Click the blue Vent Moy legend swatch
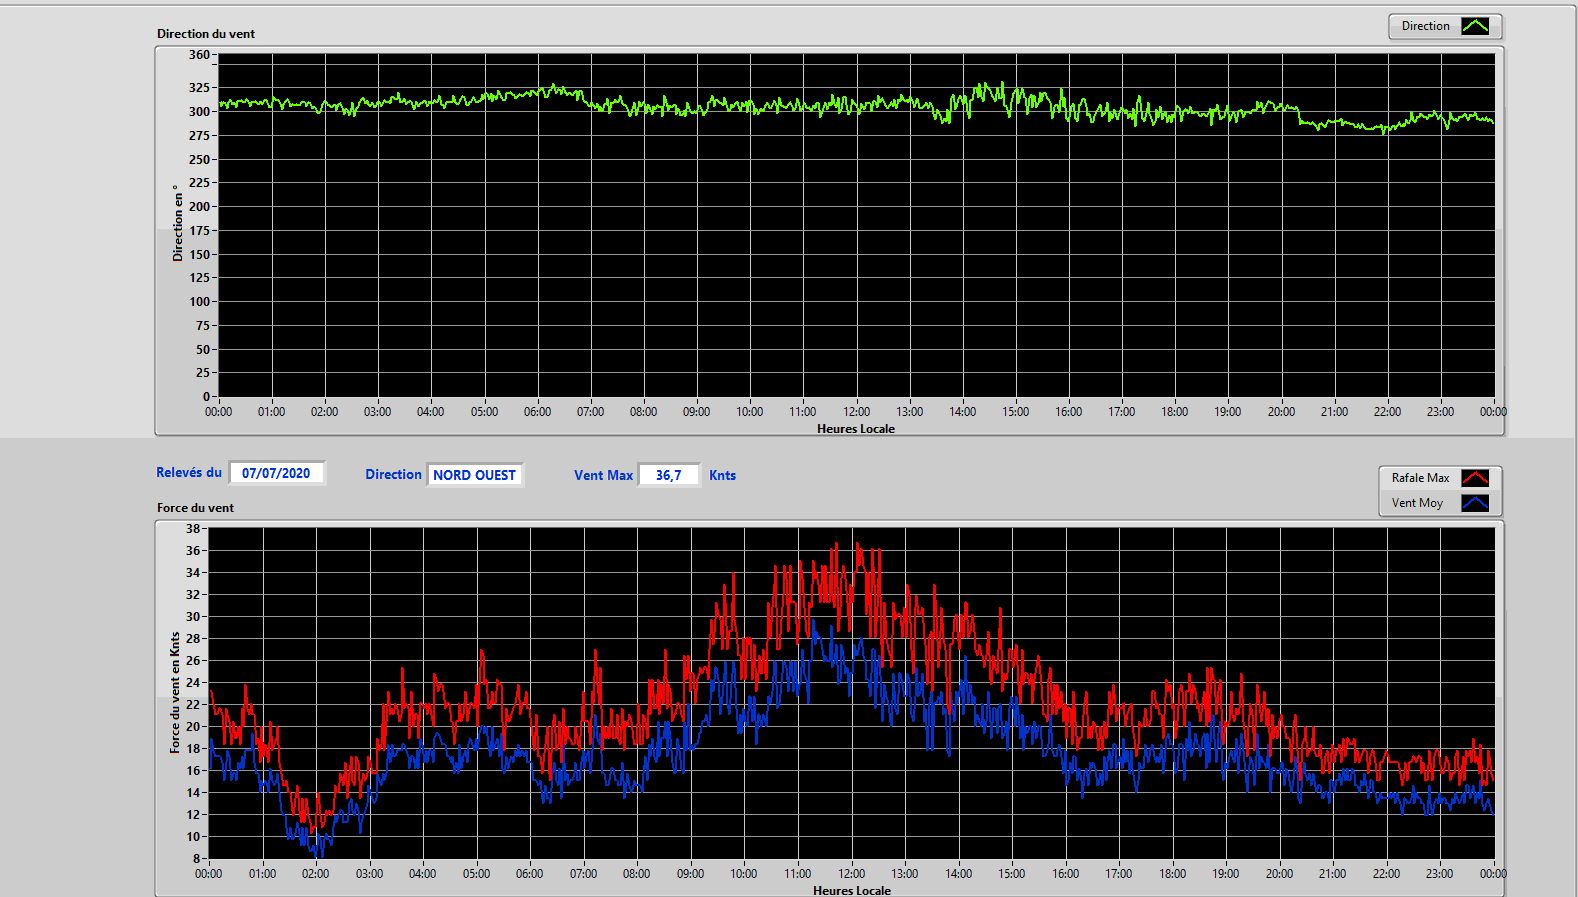1578x897 pixels. [1475, 503]
